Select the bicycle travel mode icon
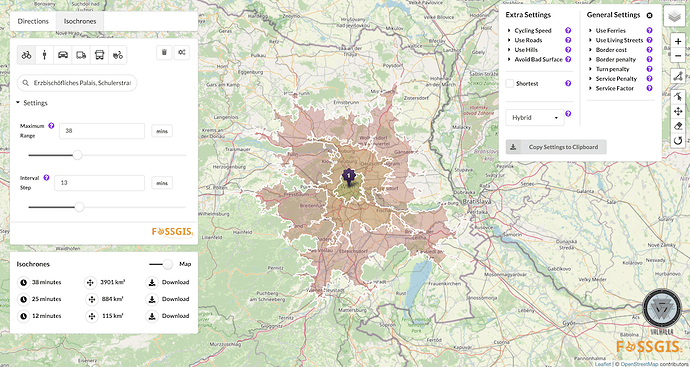This screenshot has width=690, height=367. 26,55
